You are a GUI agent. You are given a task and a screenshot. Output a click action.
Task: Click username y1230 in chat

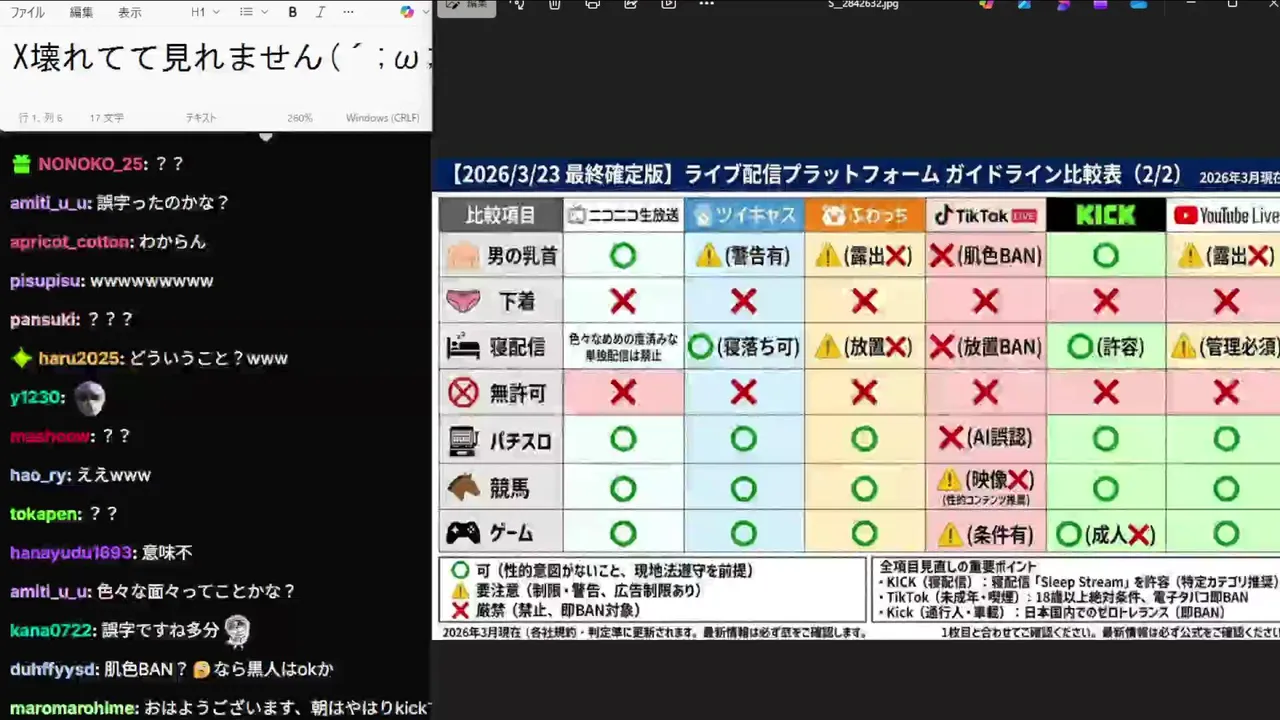tap(33, 398)
